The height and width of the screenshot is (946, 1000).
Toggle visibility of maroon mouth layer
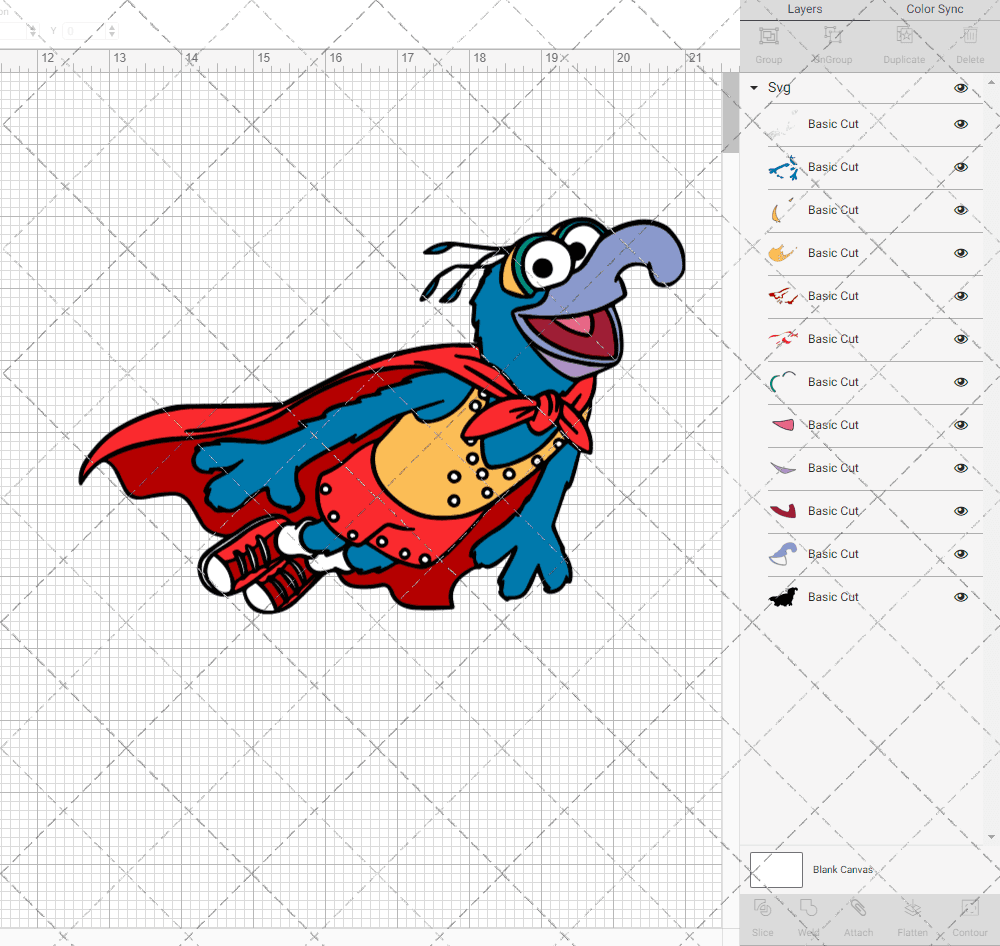960,511
